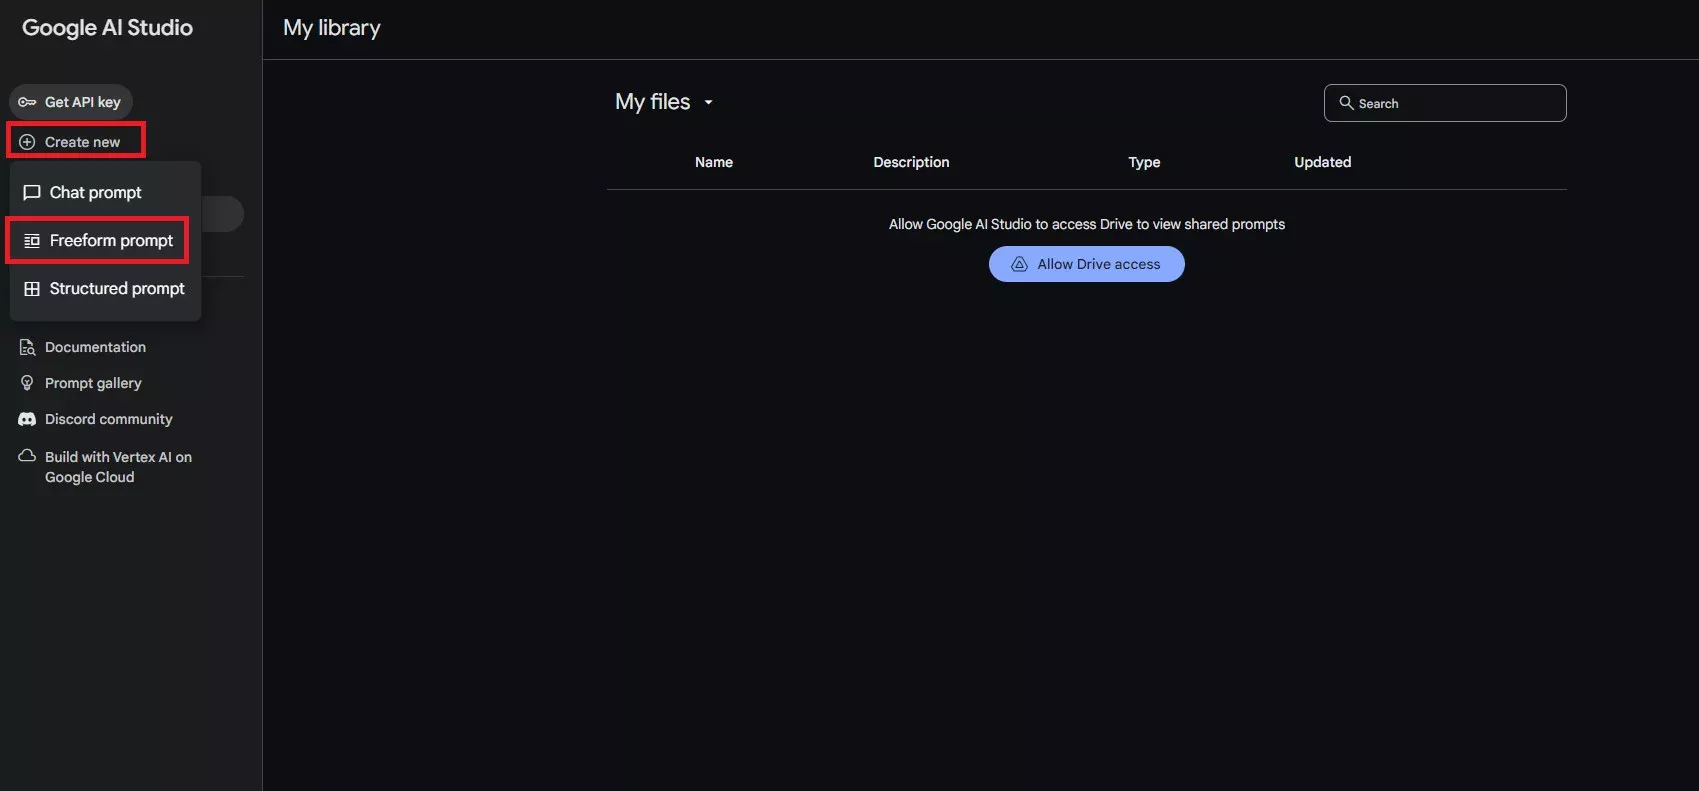Click the Search input field
The width and height of the screenshot is (1699, 791).
1455,103
